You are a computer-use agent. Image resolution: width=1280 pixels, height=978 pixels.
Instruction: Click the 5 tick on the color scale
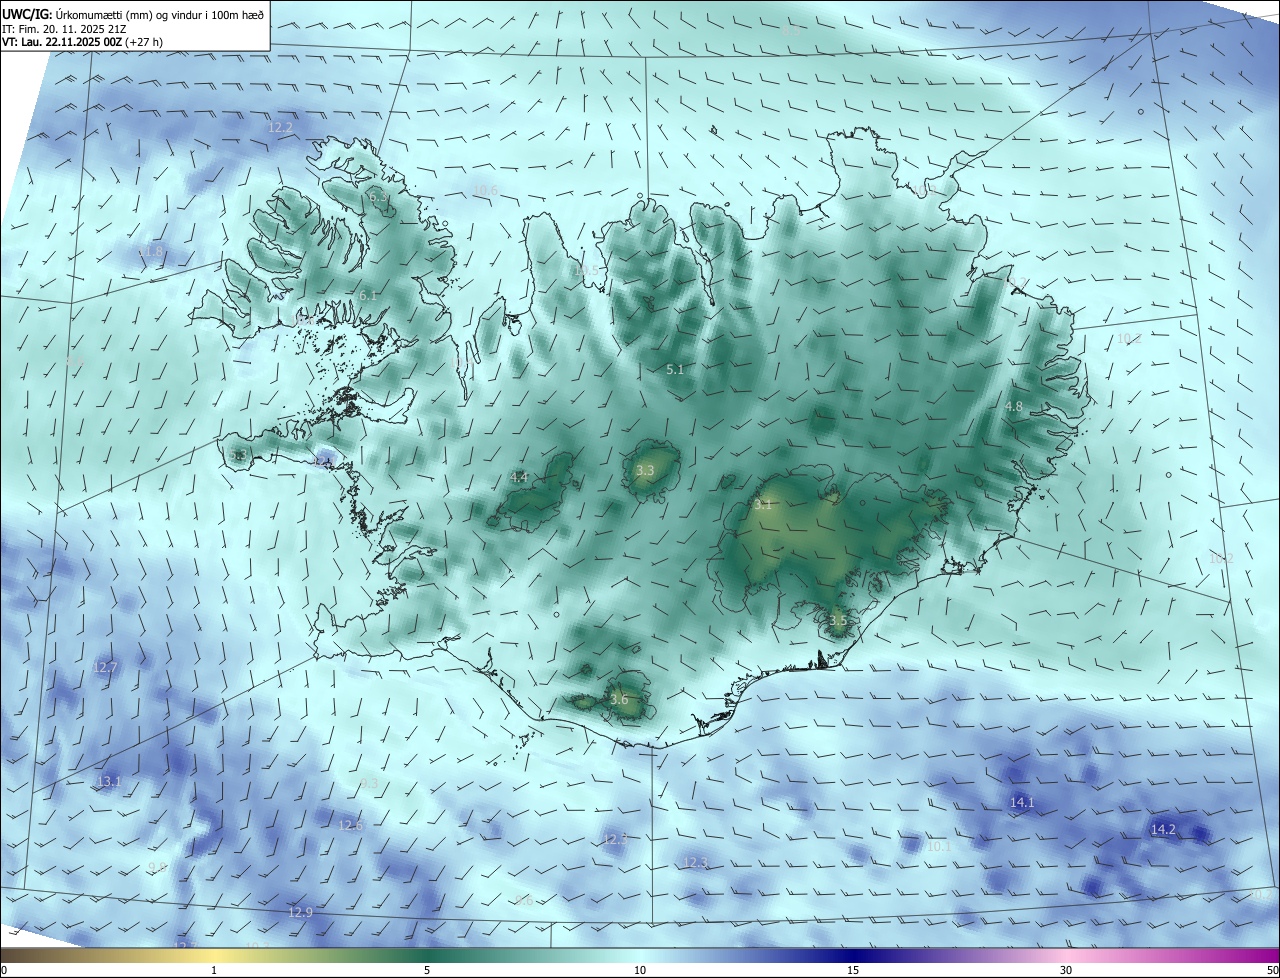(427, 970)
